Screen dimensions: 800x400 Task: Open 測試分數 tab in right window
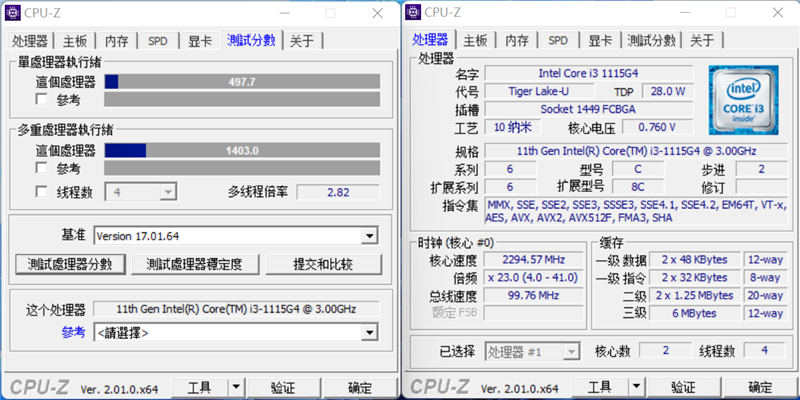(x=651, y=40)
